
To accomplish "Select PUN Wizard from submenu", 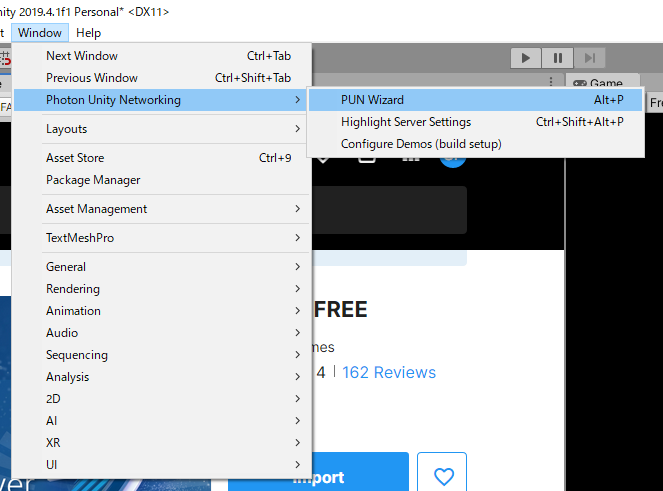I will (475, 100).
